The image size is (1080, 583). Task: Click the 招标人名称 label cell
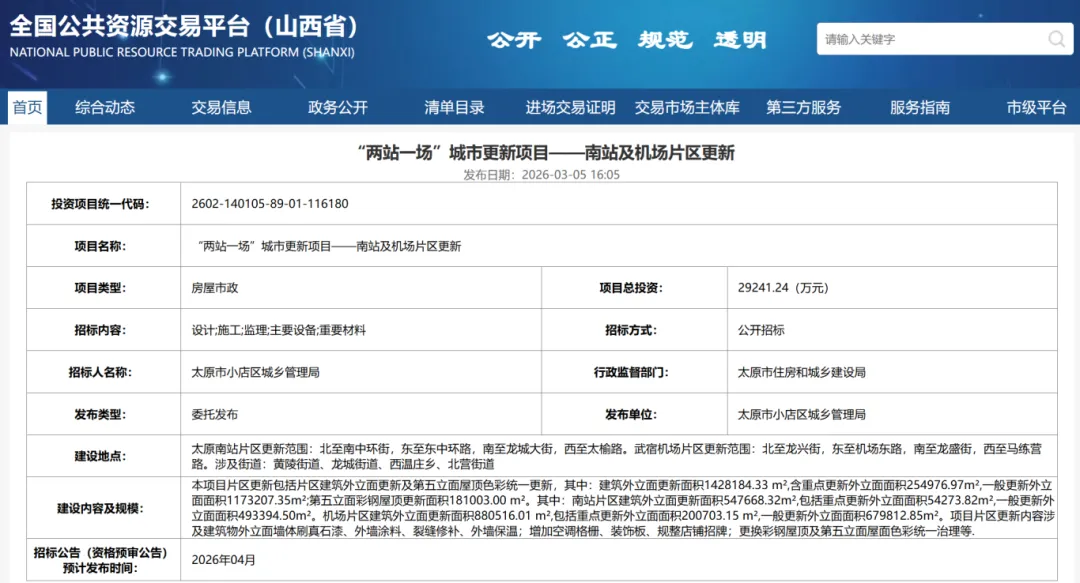point(103,372)
